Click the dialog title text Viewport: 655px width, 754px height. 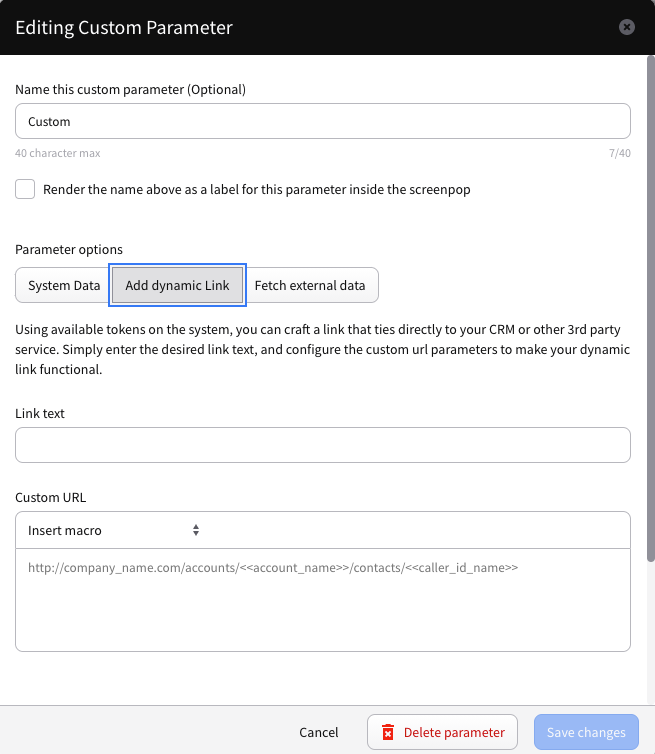click(x=124, y=27)
